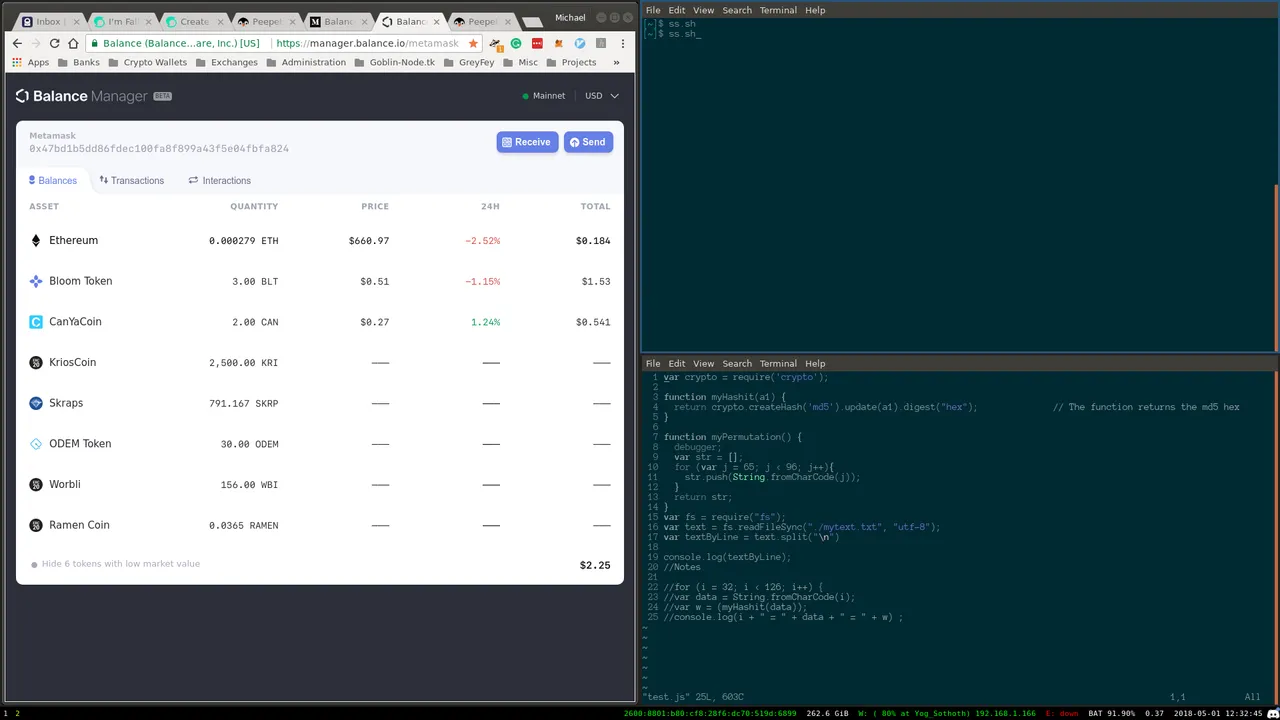The image size is (1280, 720).
Task: Toggle Hide 6 tokens with low market value
Action: point(115,564)
